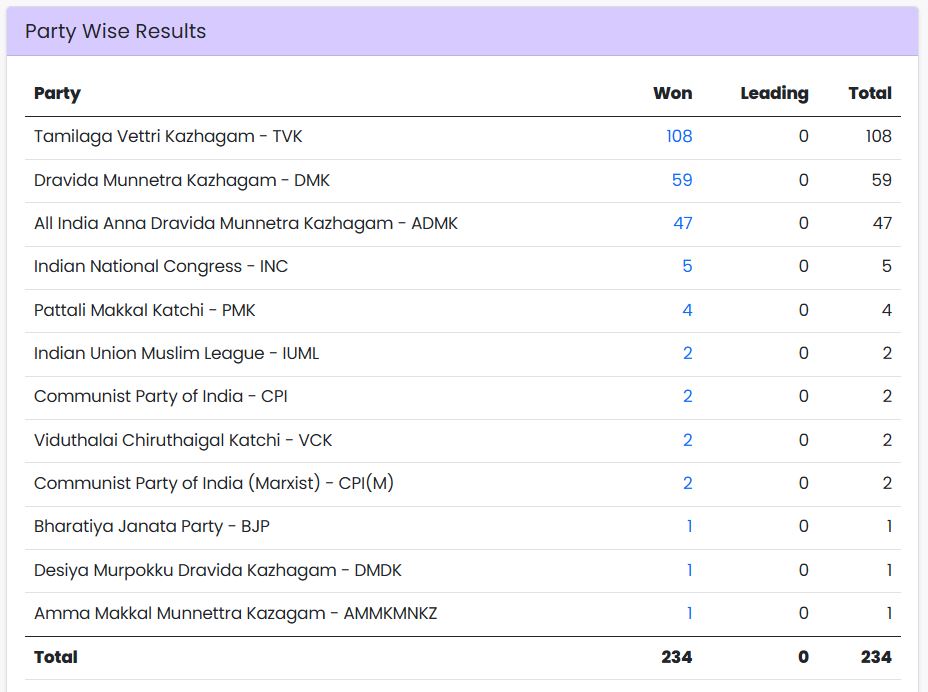Click the bold 'Total' footer row label
The image size is (928, 692).
pos(56,657)
